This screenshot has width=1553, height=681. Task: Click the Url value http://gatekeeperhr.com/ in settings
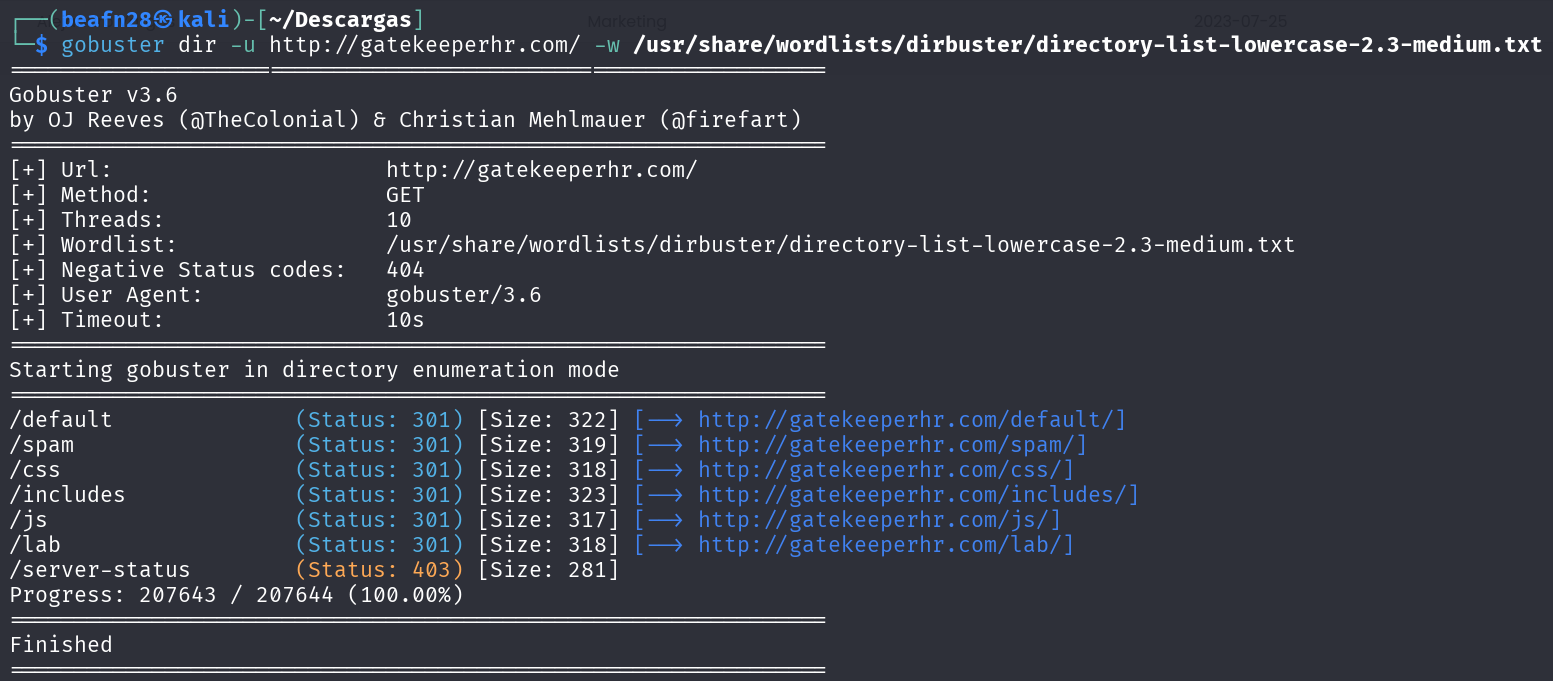(541, 170)
